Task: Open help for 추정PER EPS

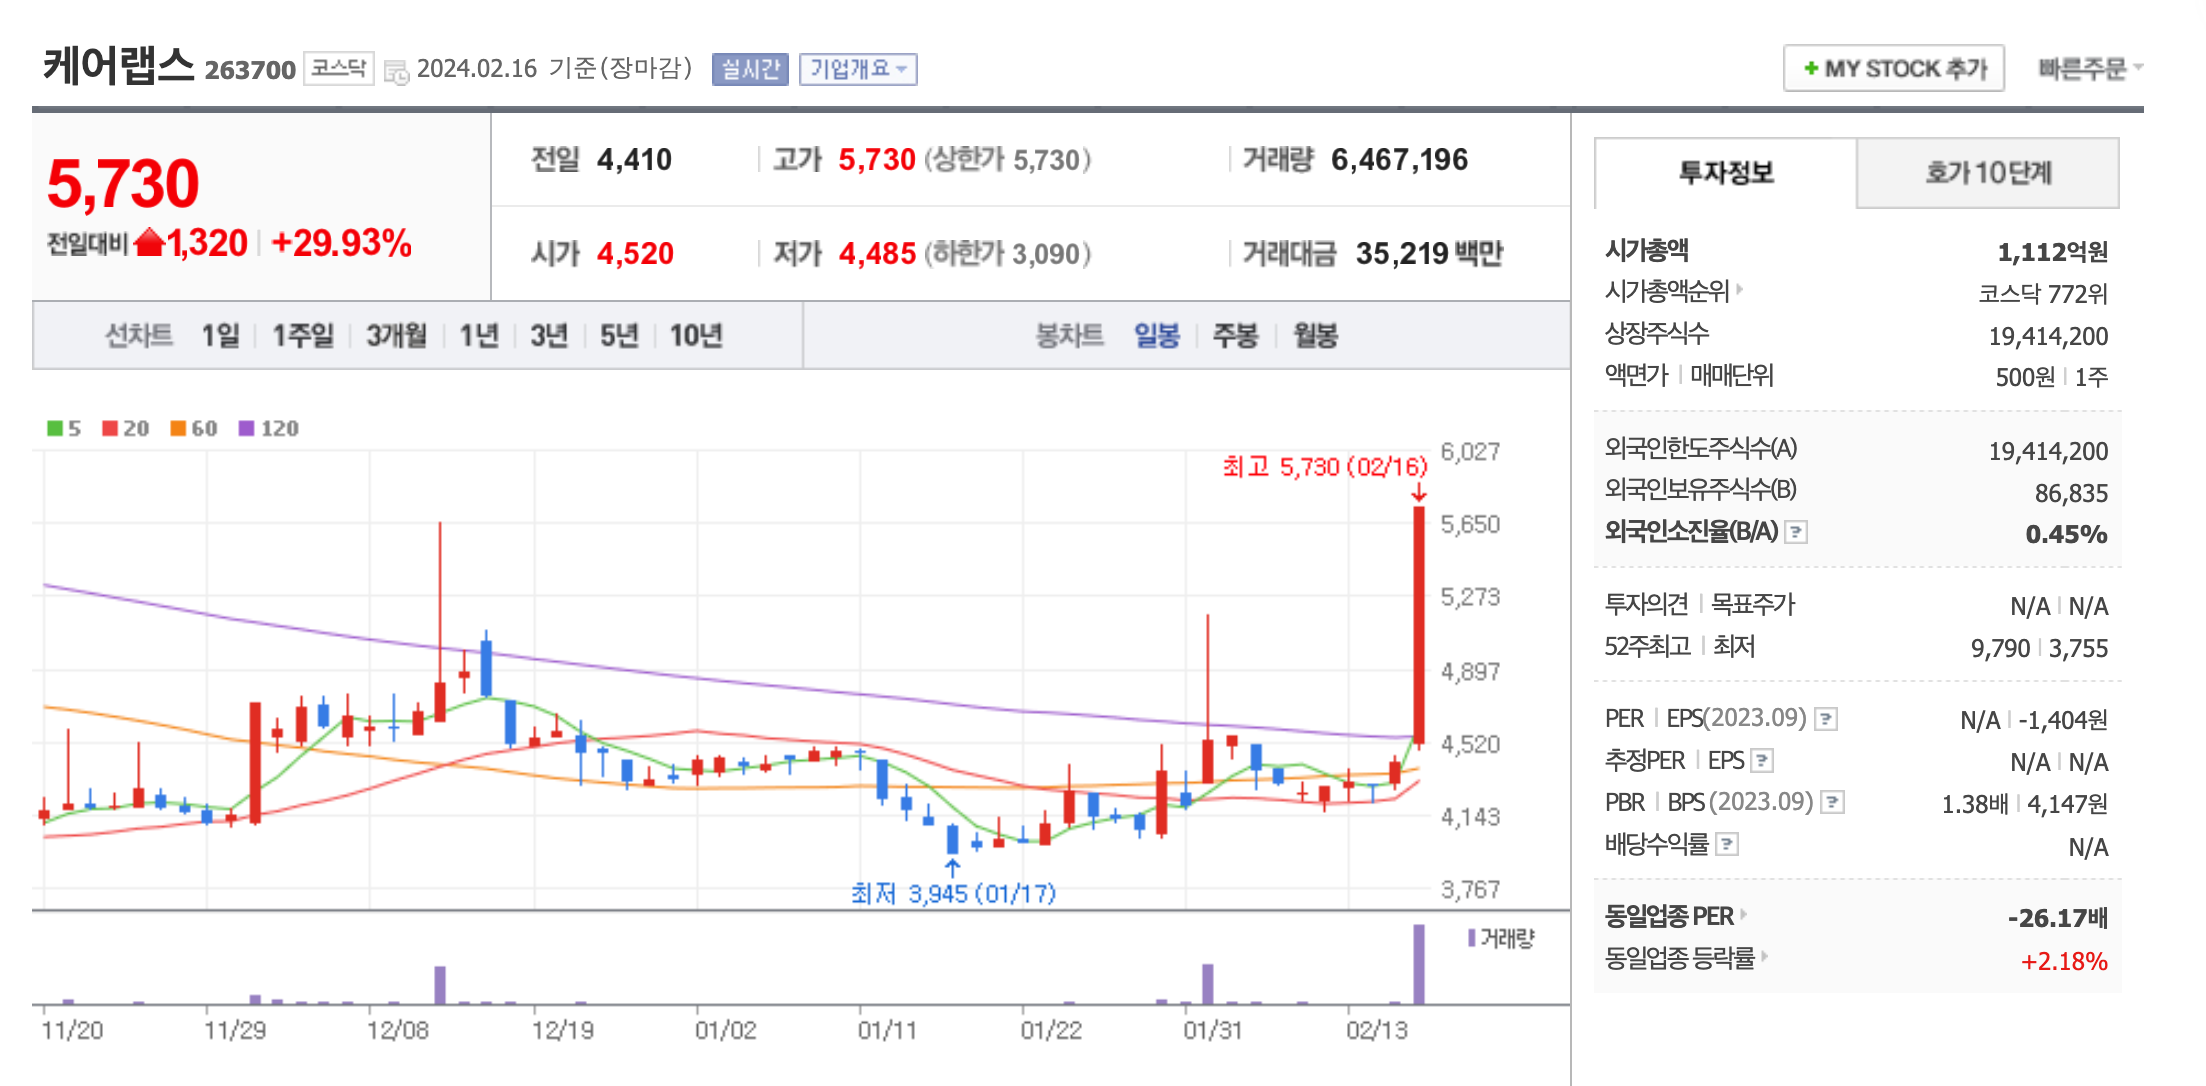Action: point(1764,760)
